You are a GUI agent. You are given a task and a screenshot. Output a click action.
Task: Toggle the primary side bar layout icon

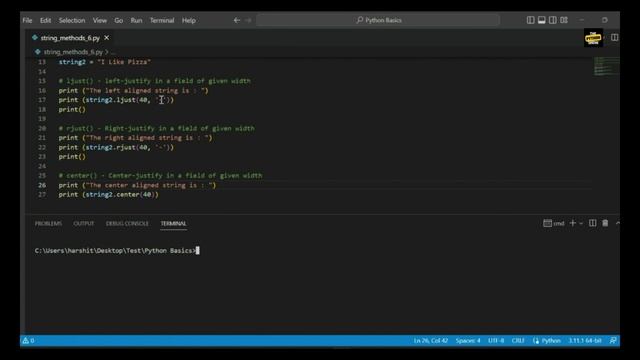(530, 20)
